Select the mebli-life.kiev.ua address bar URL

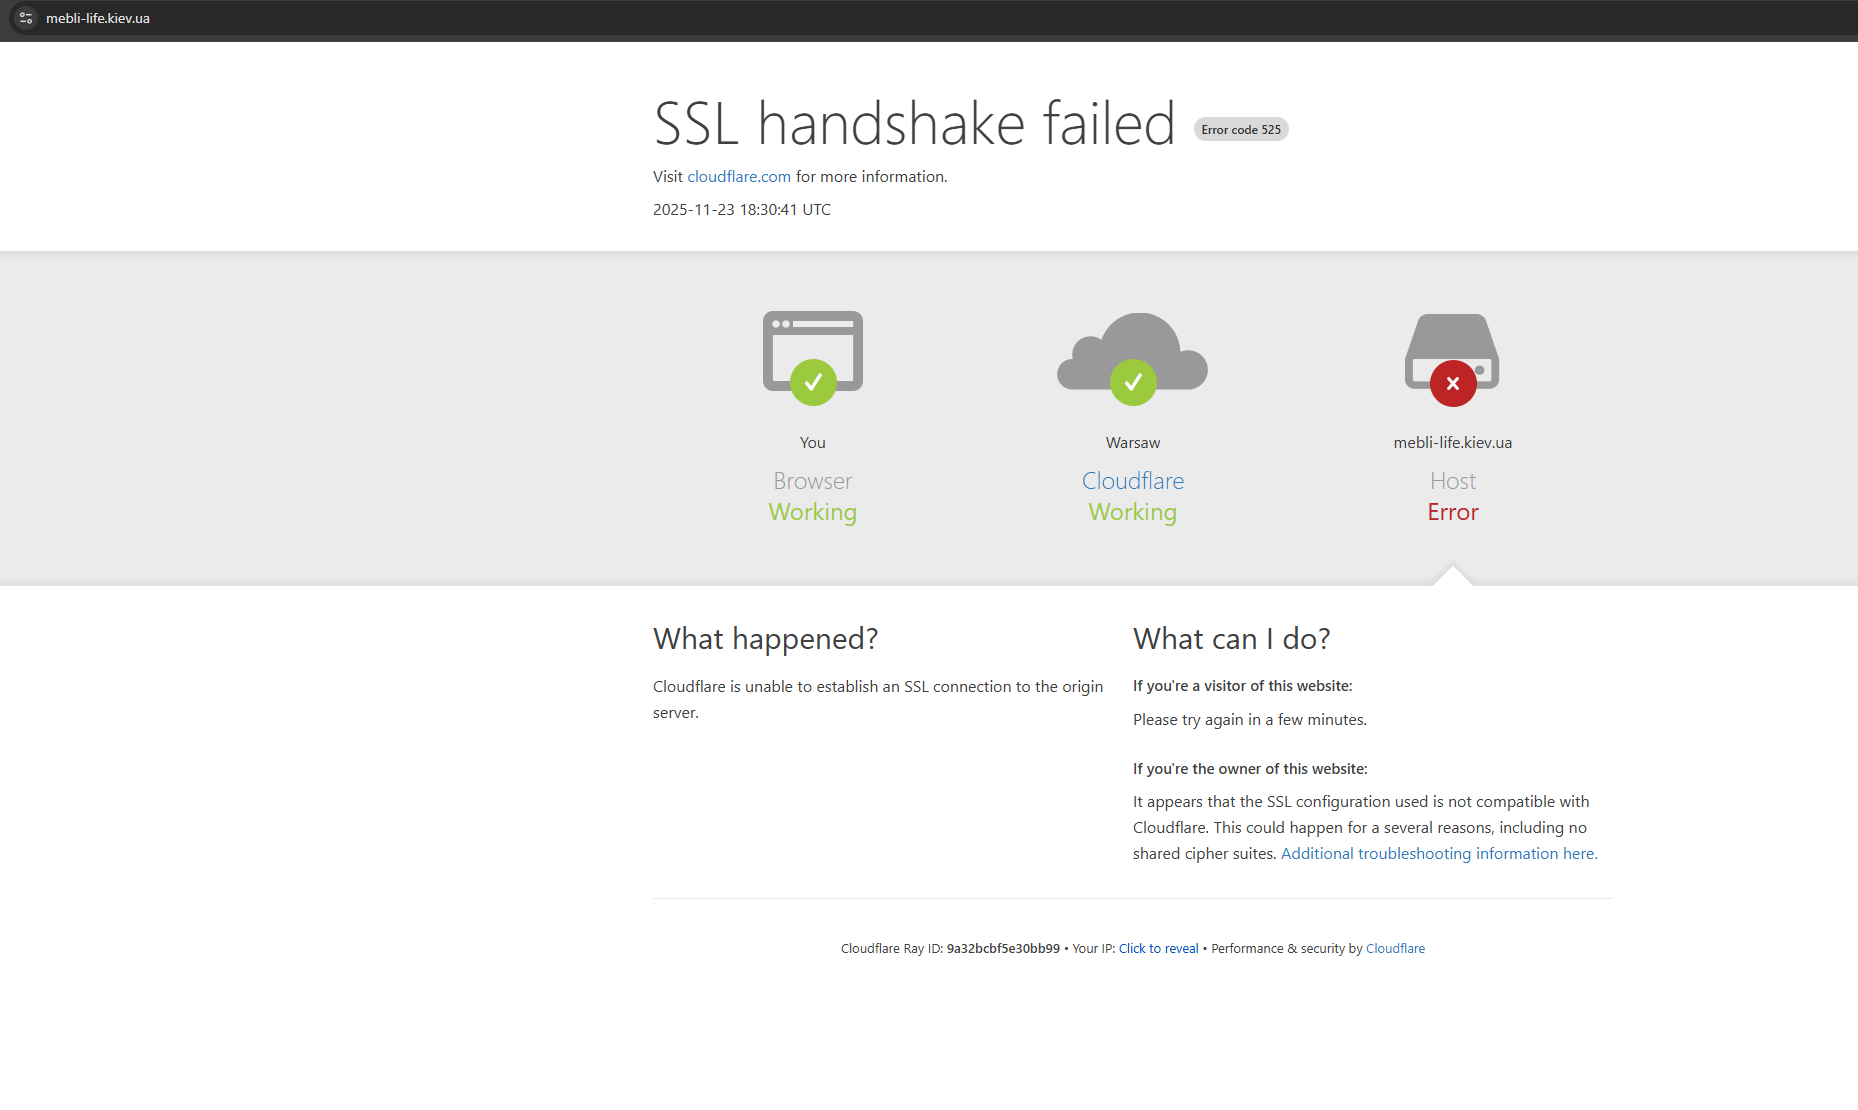point(98,18)
